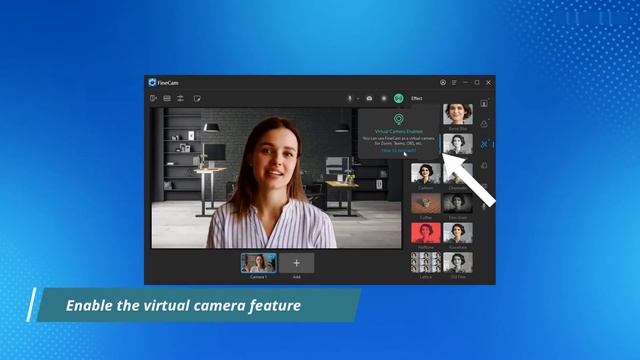The height and width of the screenshot is (360, 640).
Task: Click the first icon on top-left toolbar
Action: (153, 98)
